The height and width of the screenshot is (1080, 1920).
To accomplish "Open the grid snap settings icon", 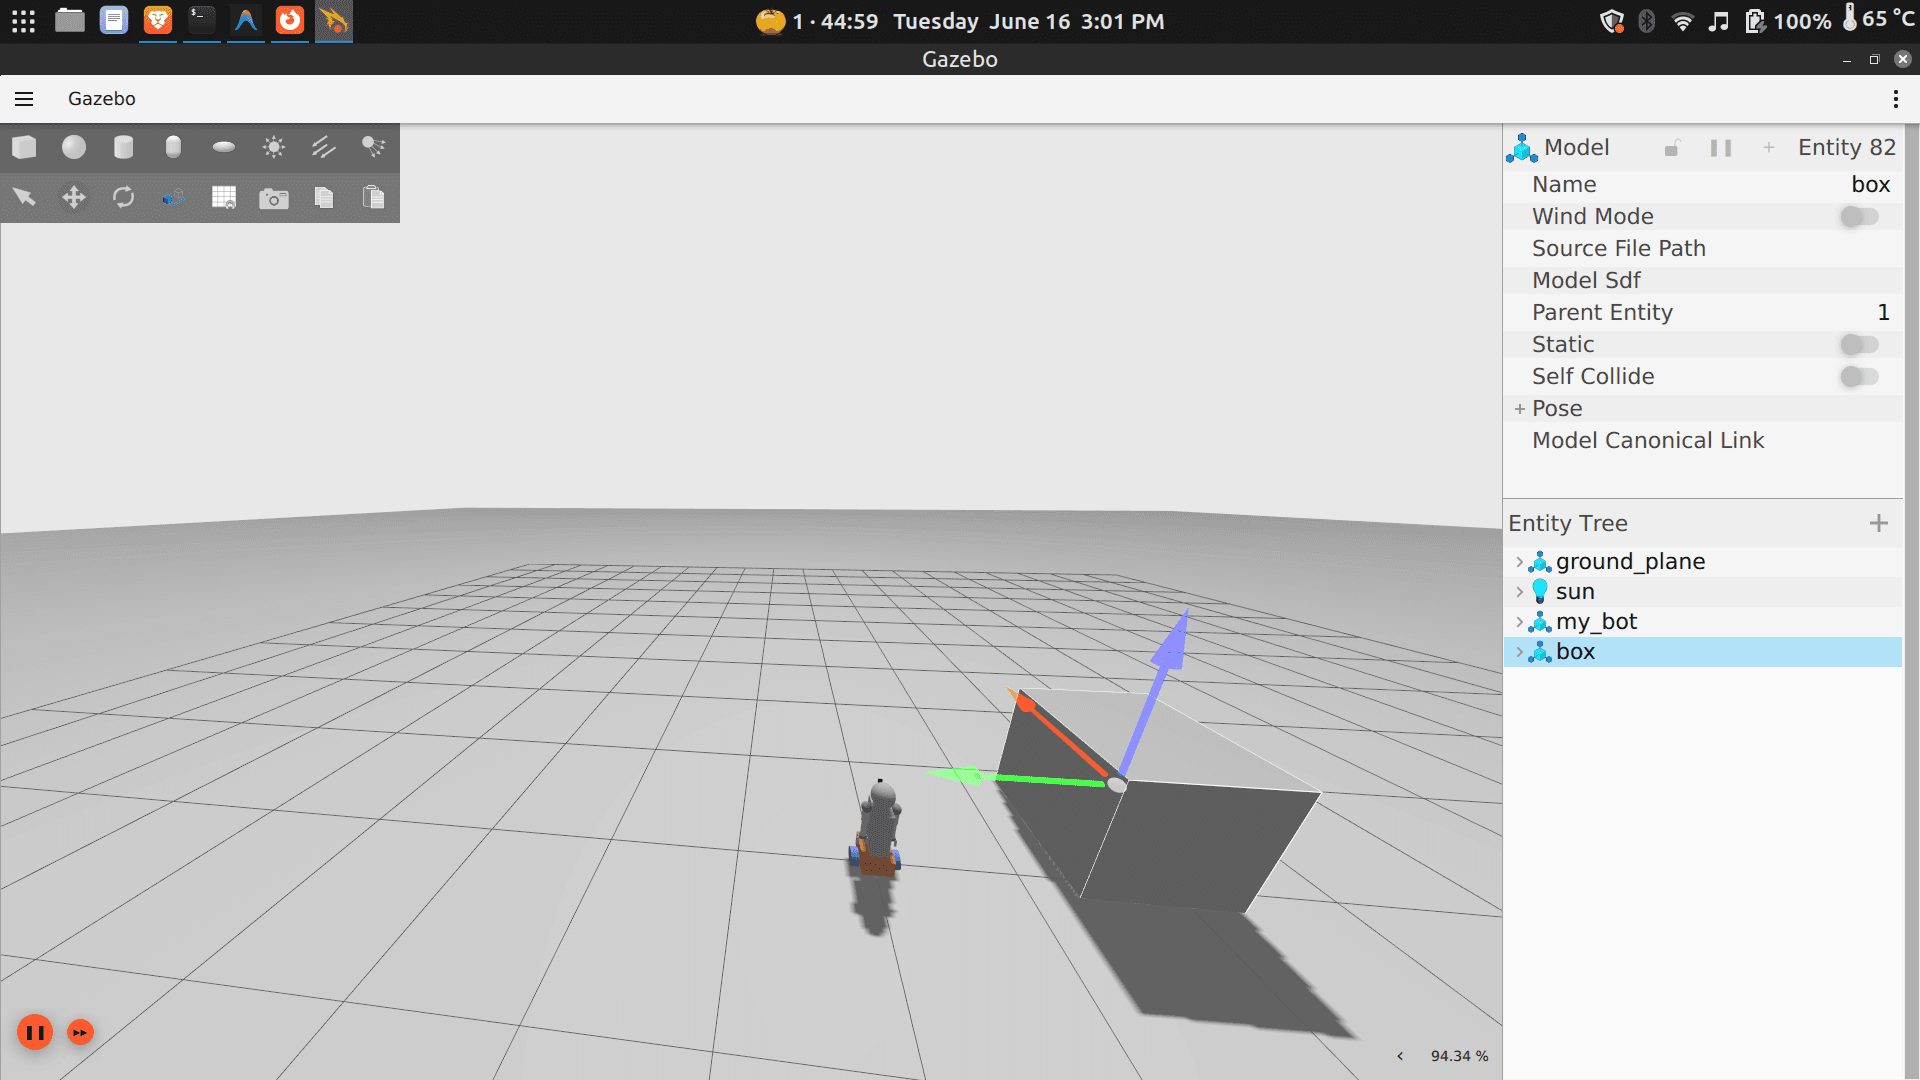I will pos(224,197).
